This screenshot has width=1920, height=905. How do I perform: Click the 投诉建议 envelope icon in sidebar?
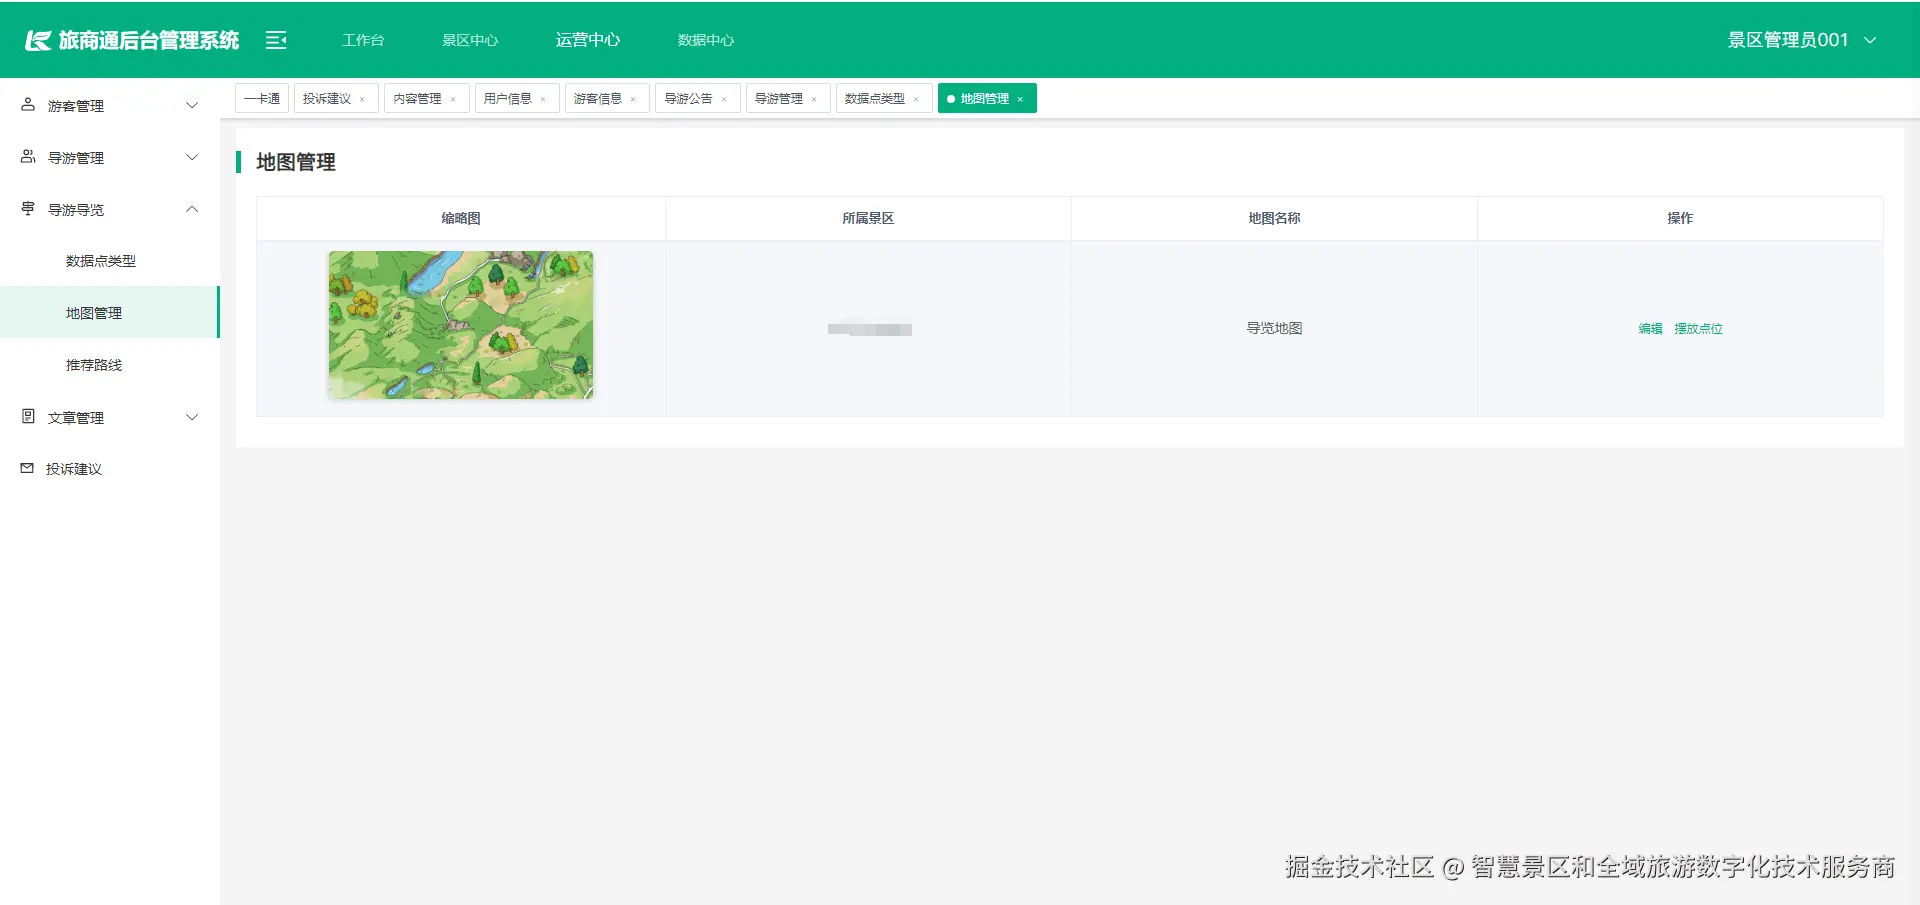(25, 468)
